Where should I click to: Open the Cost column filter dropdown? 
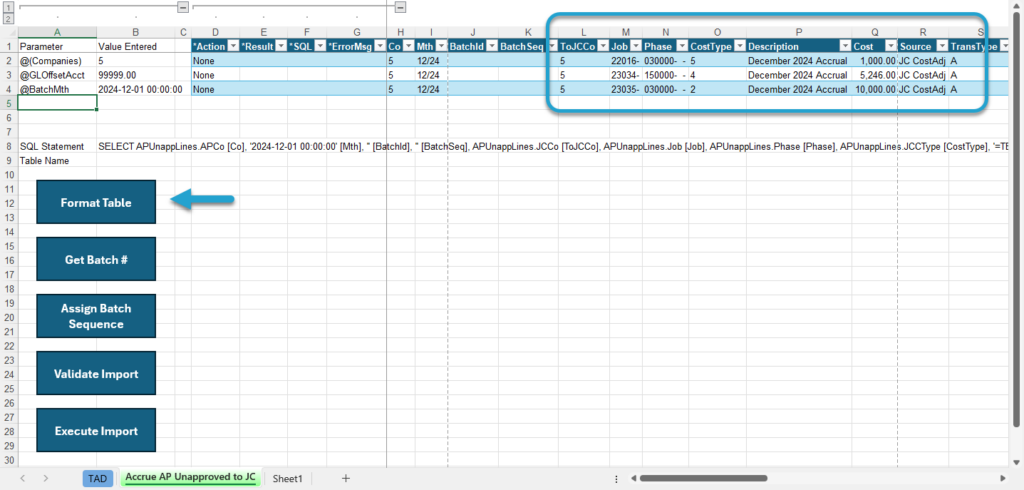[x=890, y=46]
